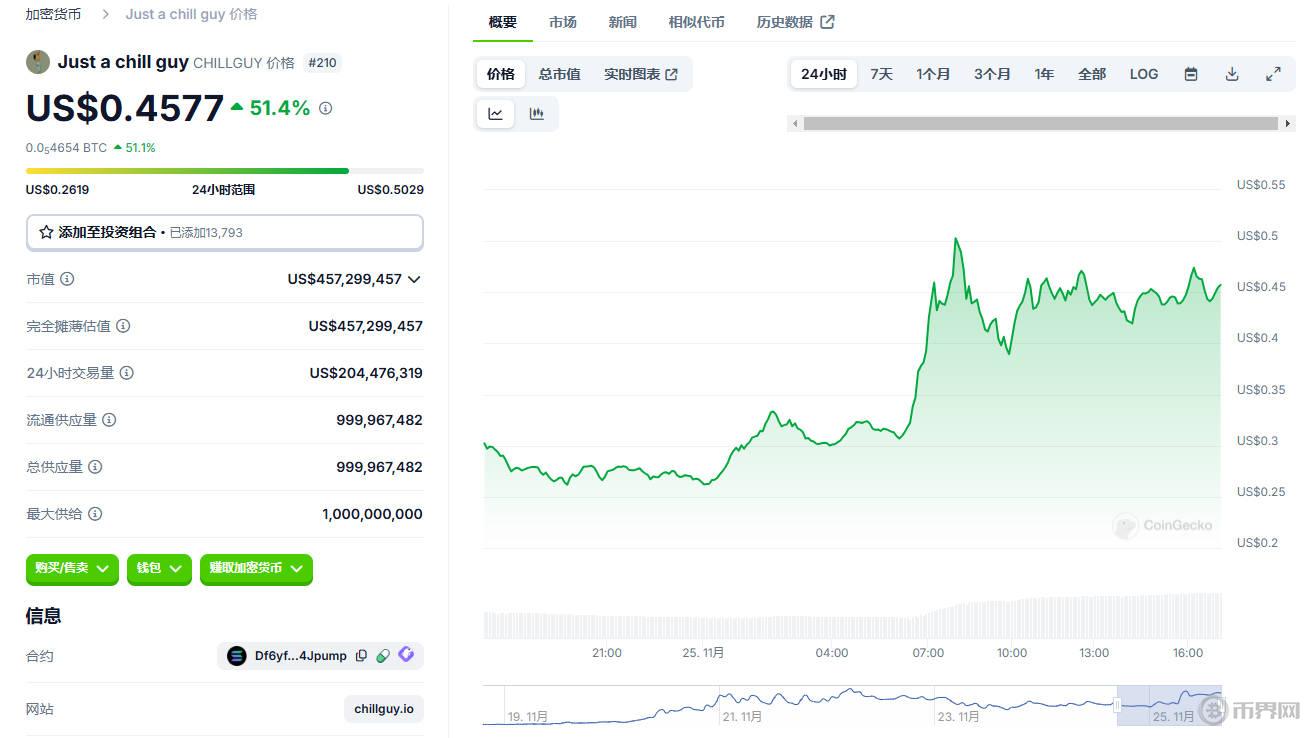Click the horizontal scrollbar under time ranges
1311x738 pixels.
click(1040, 123)
